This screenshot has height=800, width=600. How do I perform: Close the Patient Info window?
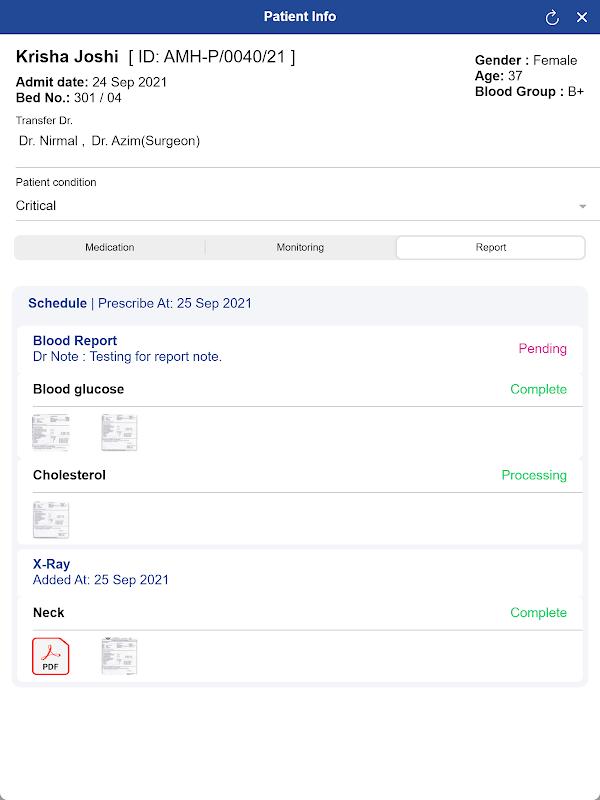(x=582, y=17)
